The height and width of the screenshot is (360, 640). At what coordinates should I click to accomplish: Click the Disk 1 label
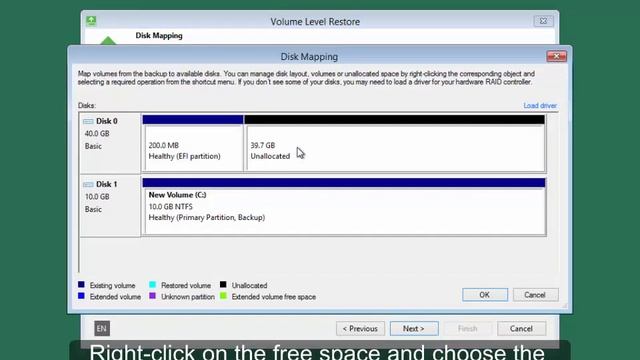tap(107, 184)
